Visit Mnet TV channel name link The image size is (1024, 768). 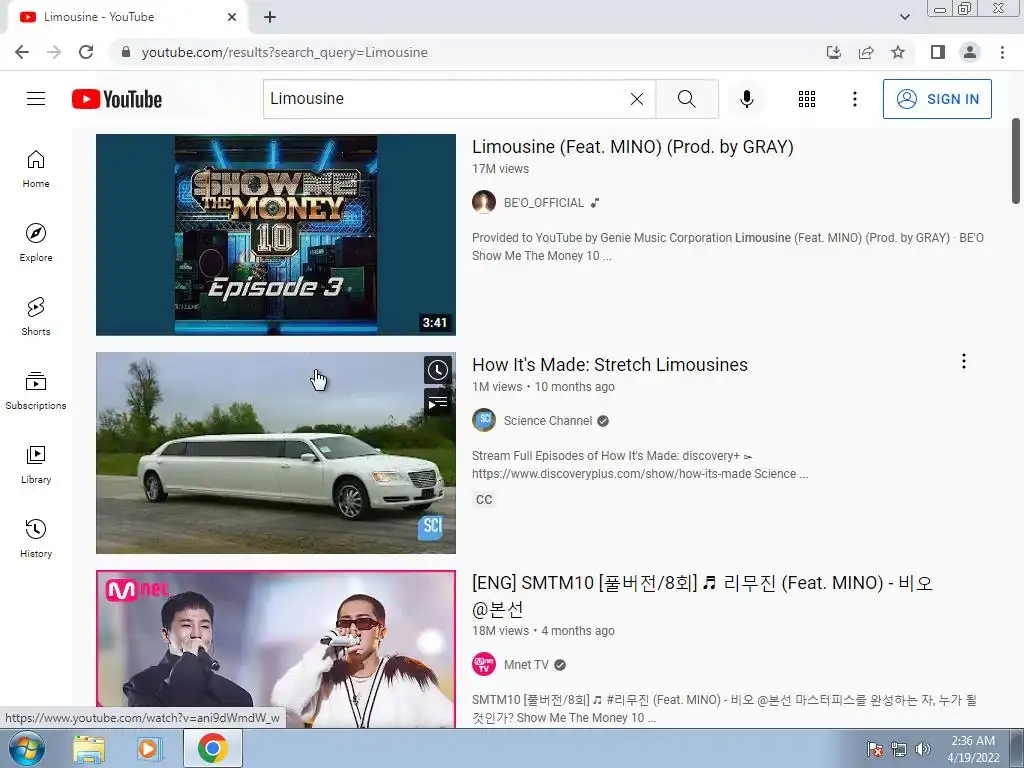526,665
